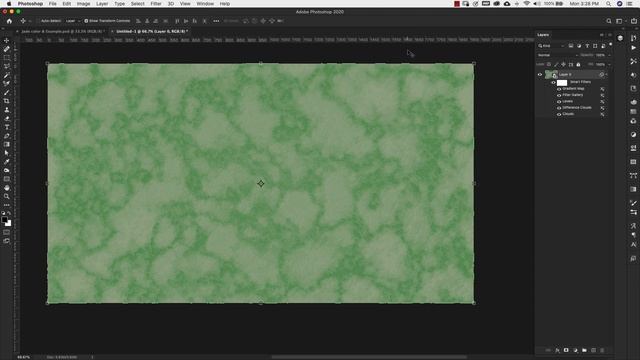The image size is (640, 360).
Task: Click the Change Screen Mode icon
Action: (x=7, y=241)
